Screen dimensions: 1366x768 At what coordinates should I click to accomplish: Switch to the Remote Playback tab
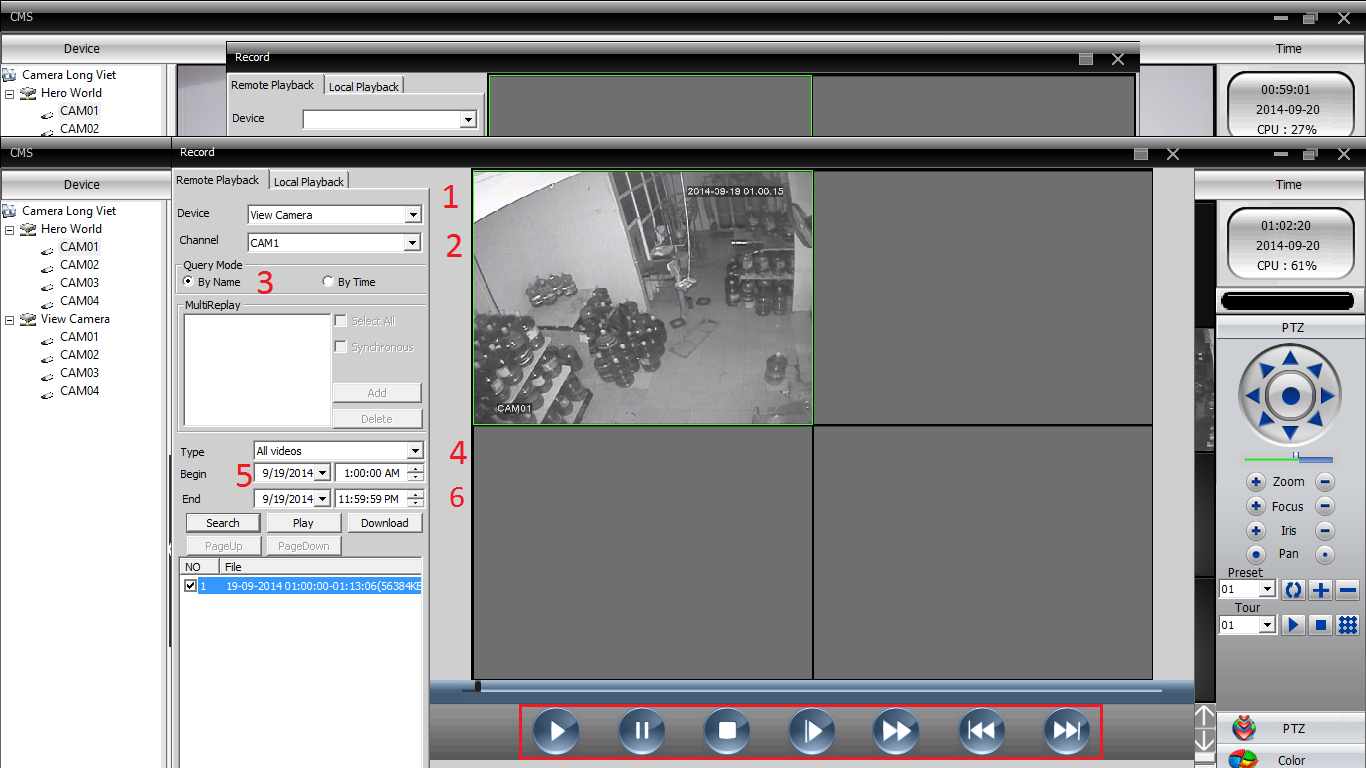[x=217, y=180]
